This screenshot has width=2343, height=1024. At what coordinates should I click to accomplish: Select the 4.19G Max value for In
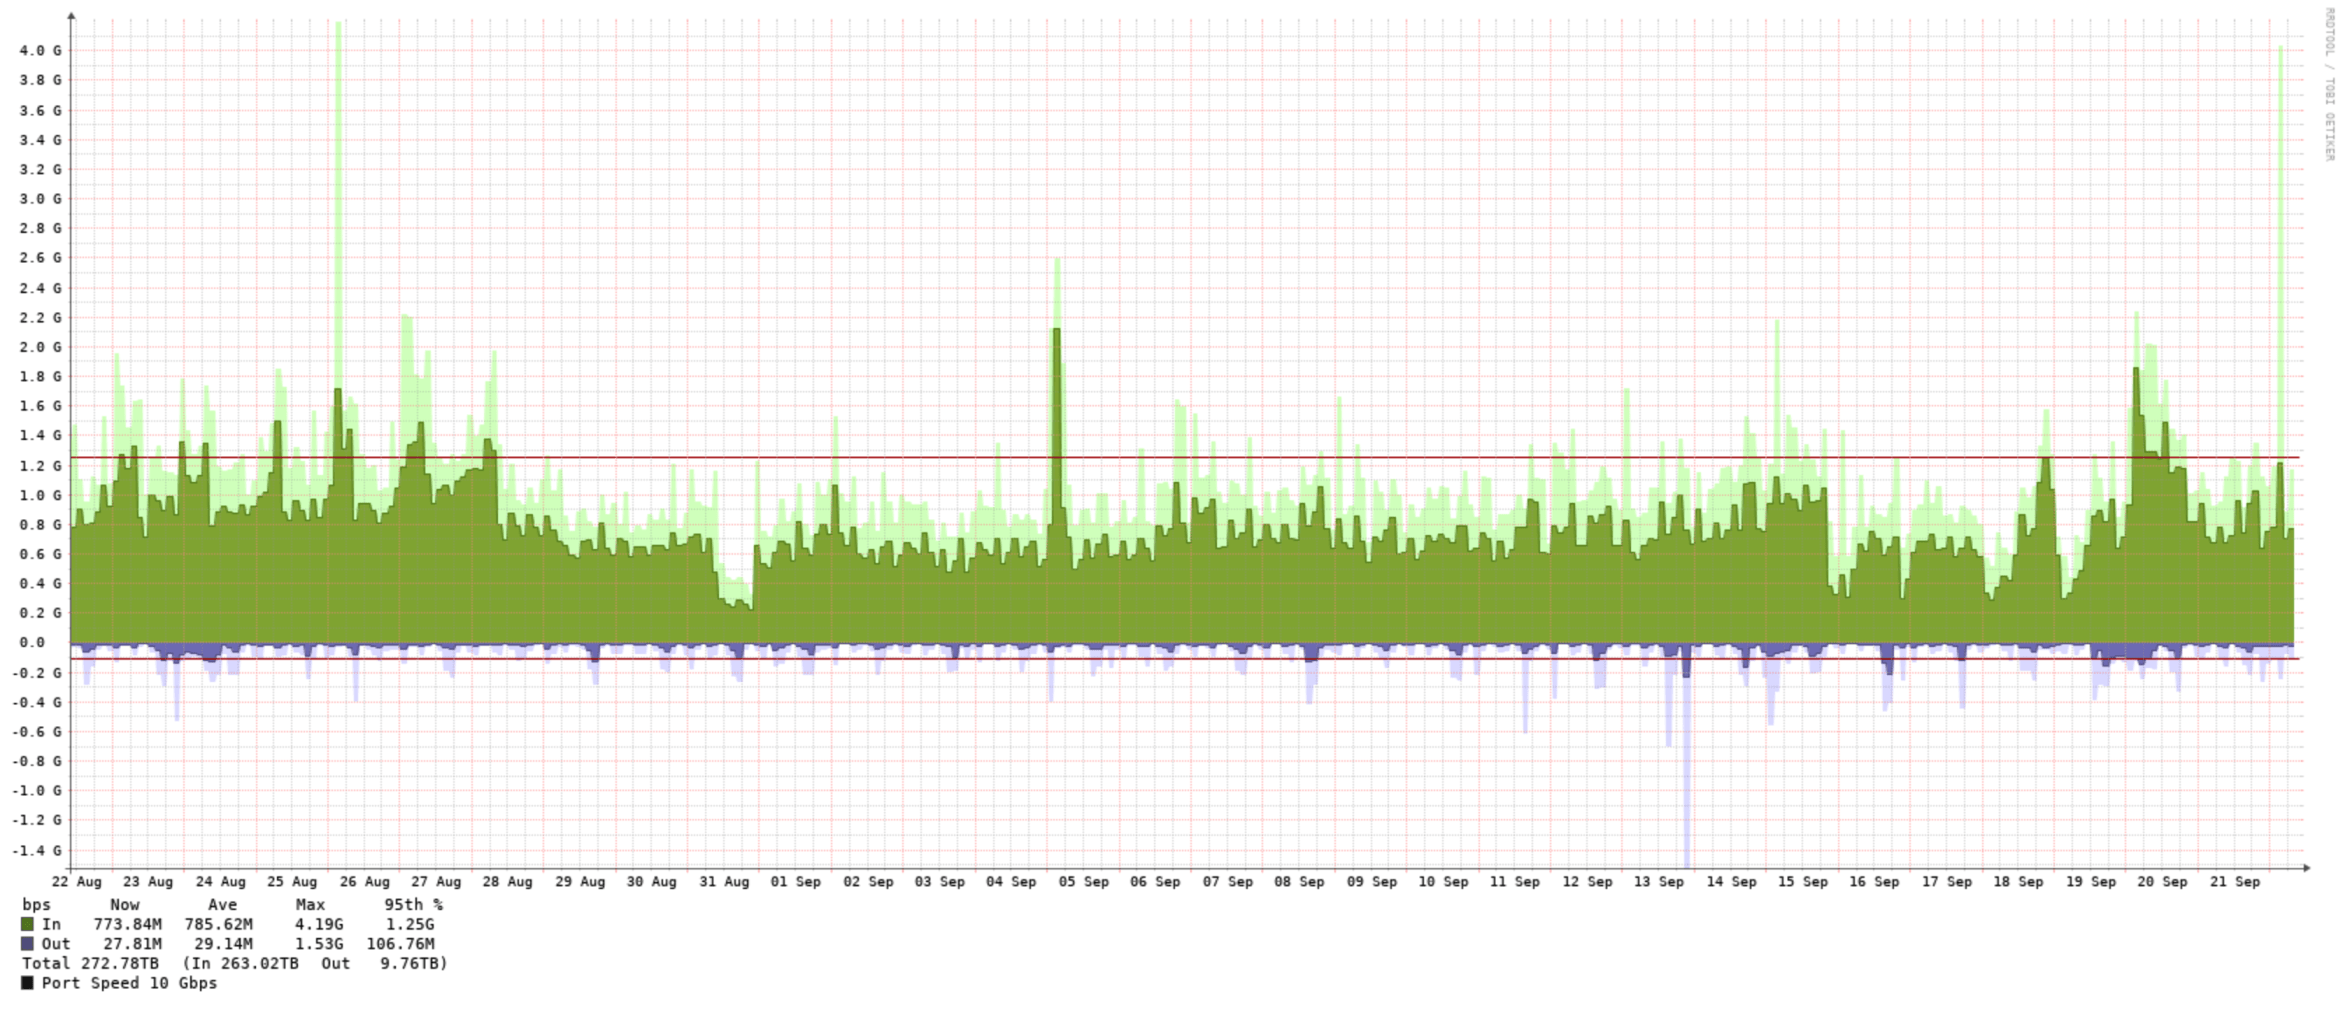pos(317,923)
